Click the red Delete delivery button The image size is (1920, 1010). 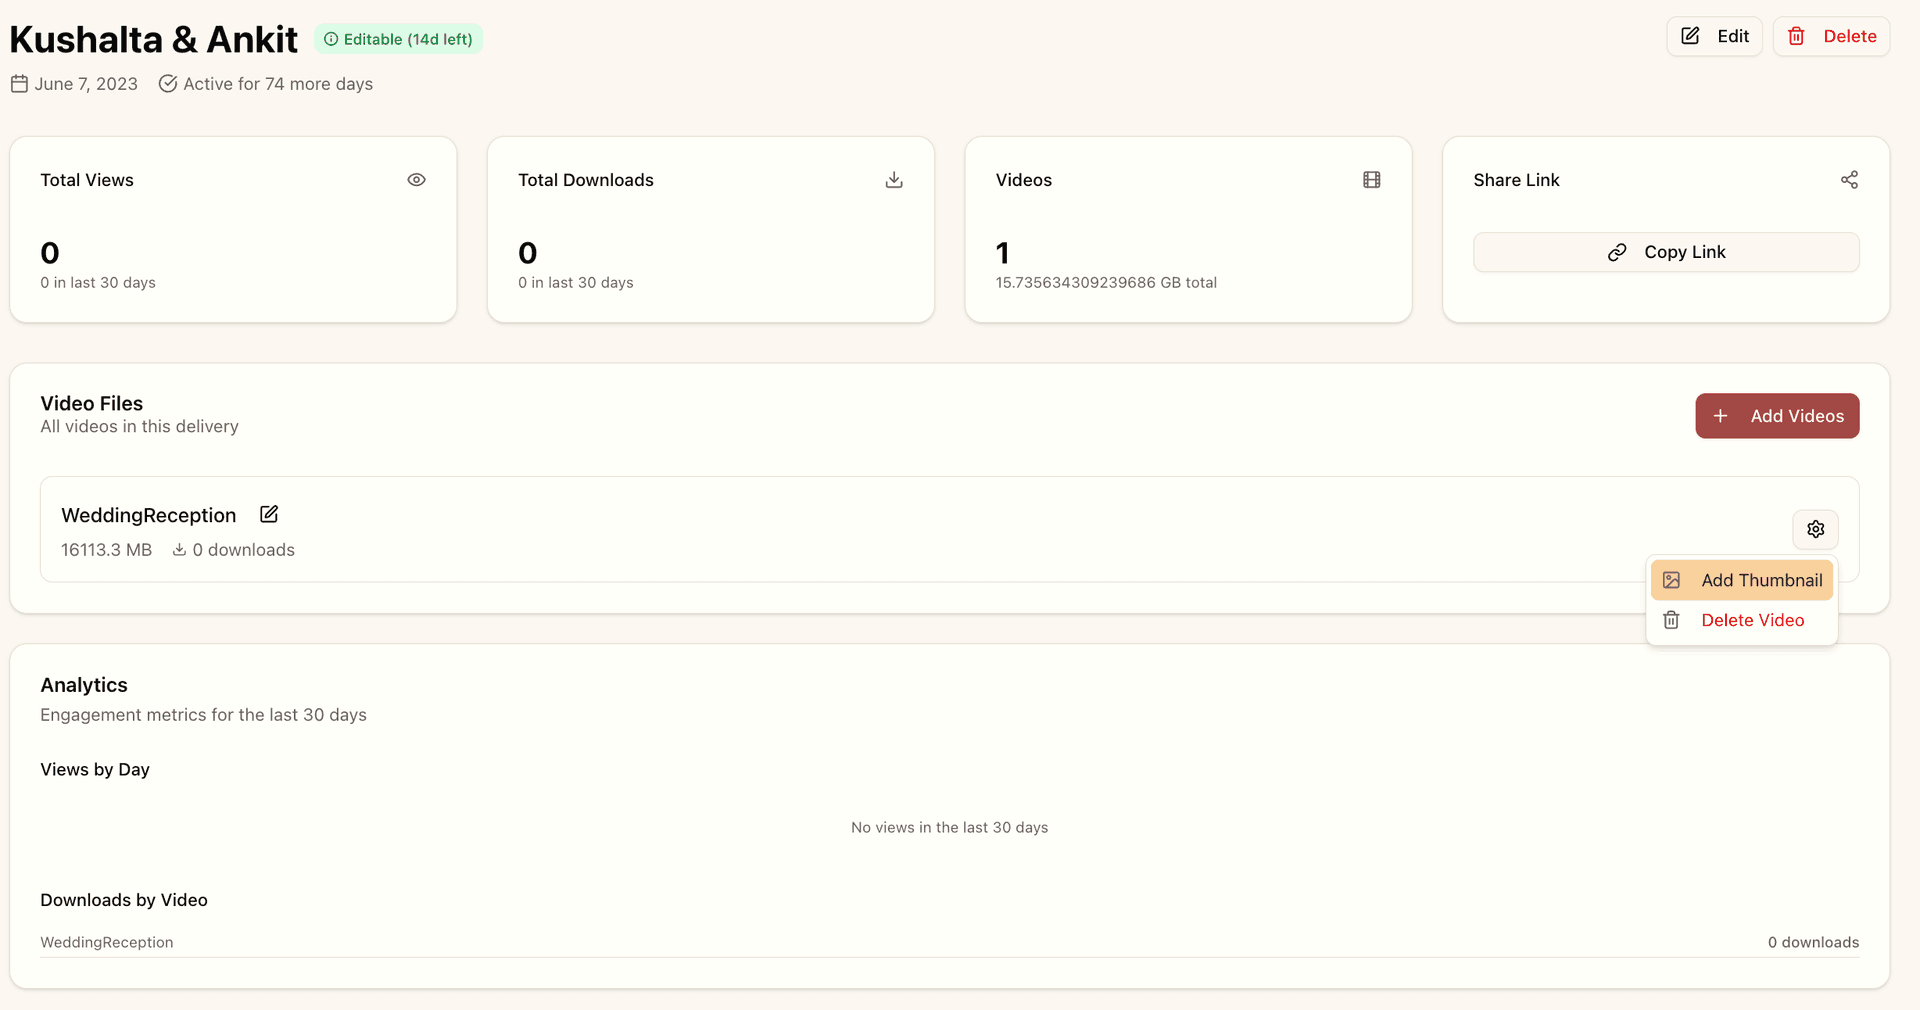[x=1831, y=36]
